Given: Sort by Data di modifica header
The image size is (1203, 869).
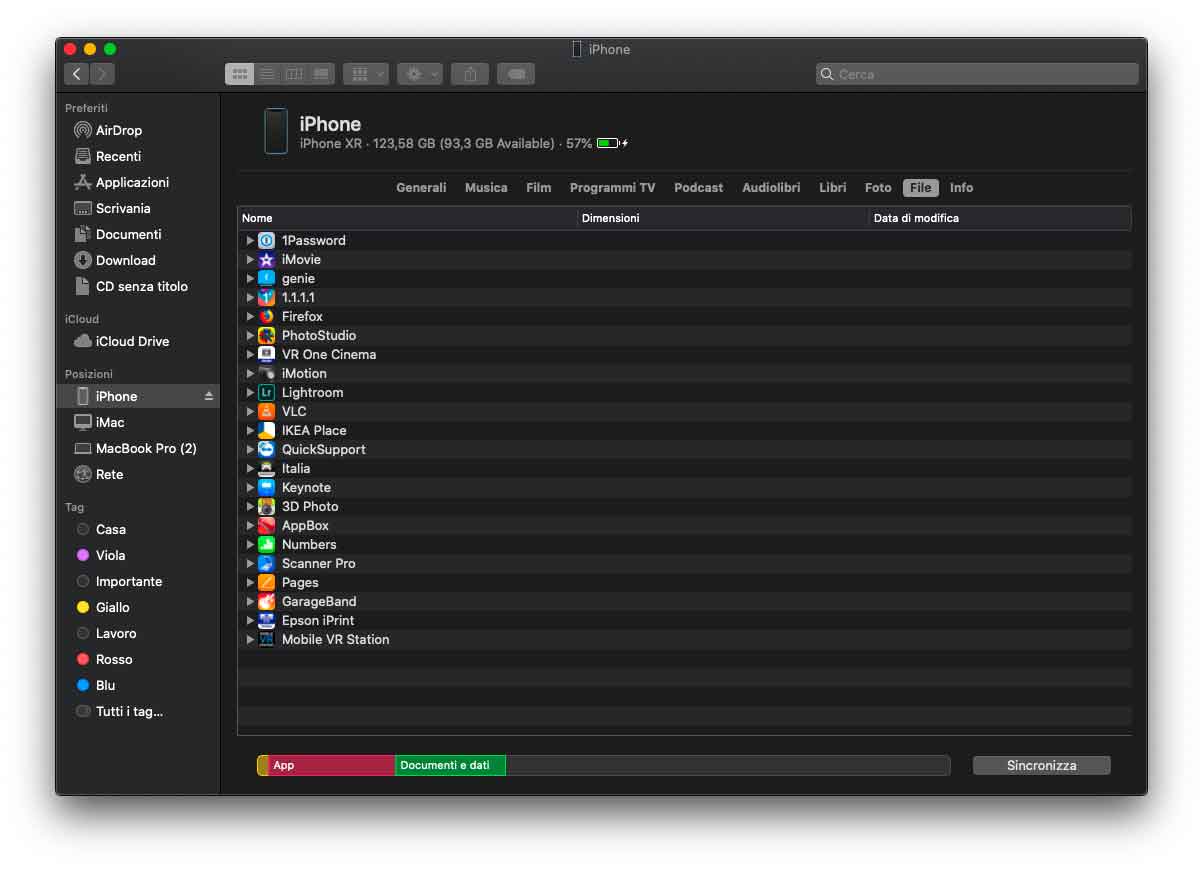Looking at the screenshot, I should [x=1000, y=218].
